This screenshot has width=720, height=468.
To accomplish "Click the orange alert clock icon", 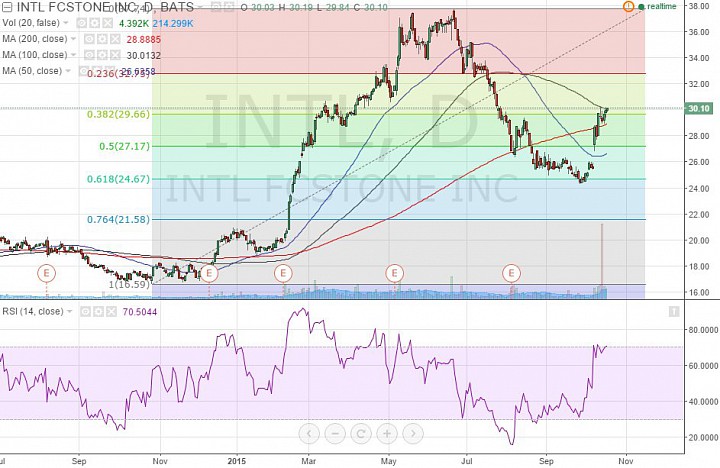I will click(x=628, y=6).
